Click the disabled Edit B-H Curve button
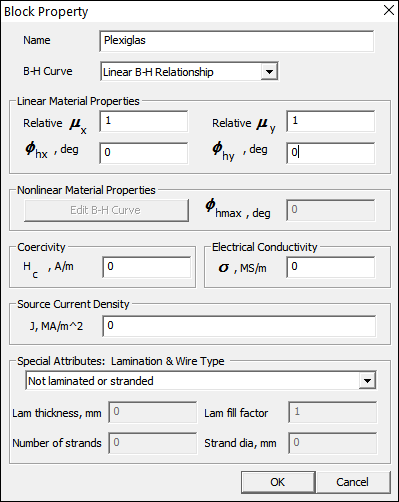 (106, 210)
